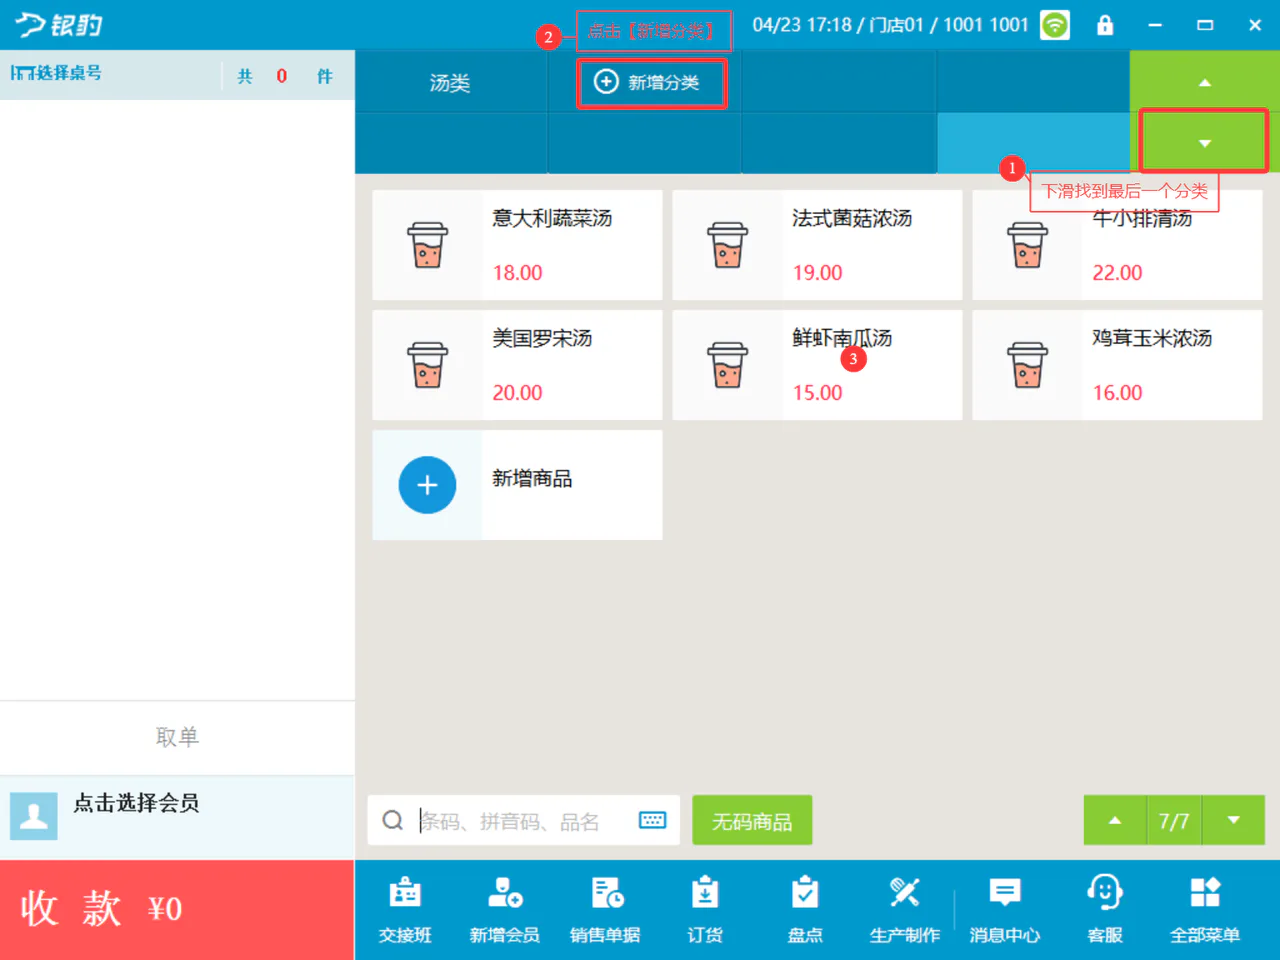Contact 客服 customer service

point(1105,910)
